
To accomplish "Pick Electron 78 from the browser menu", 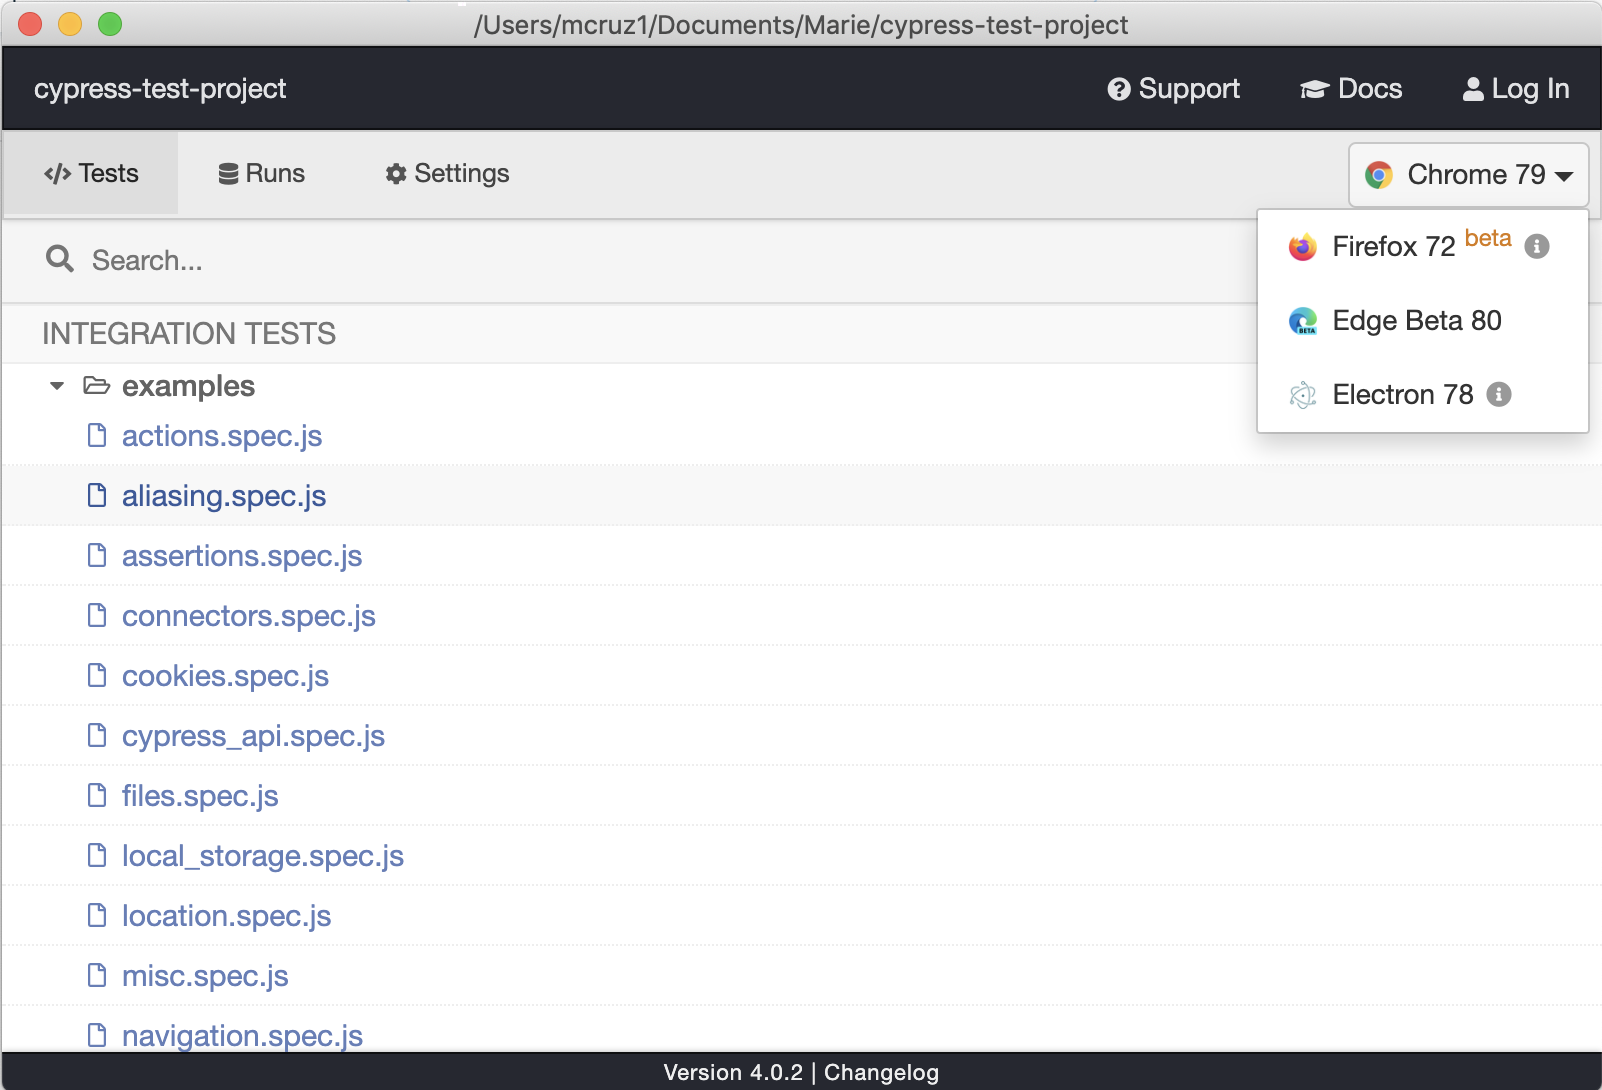I will [1422, 394].
